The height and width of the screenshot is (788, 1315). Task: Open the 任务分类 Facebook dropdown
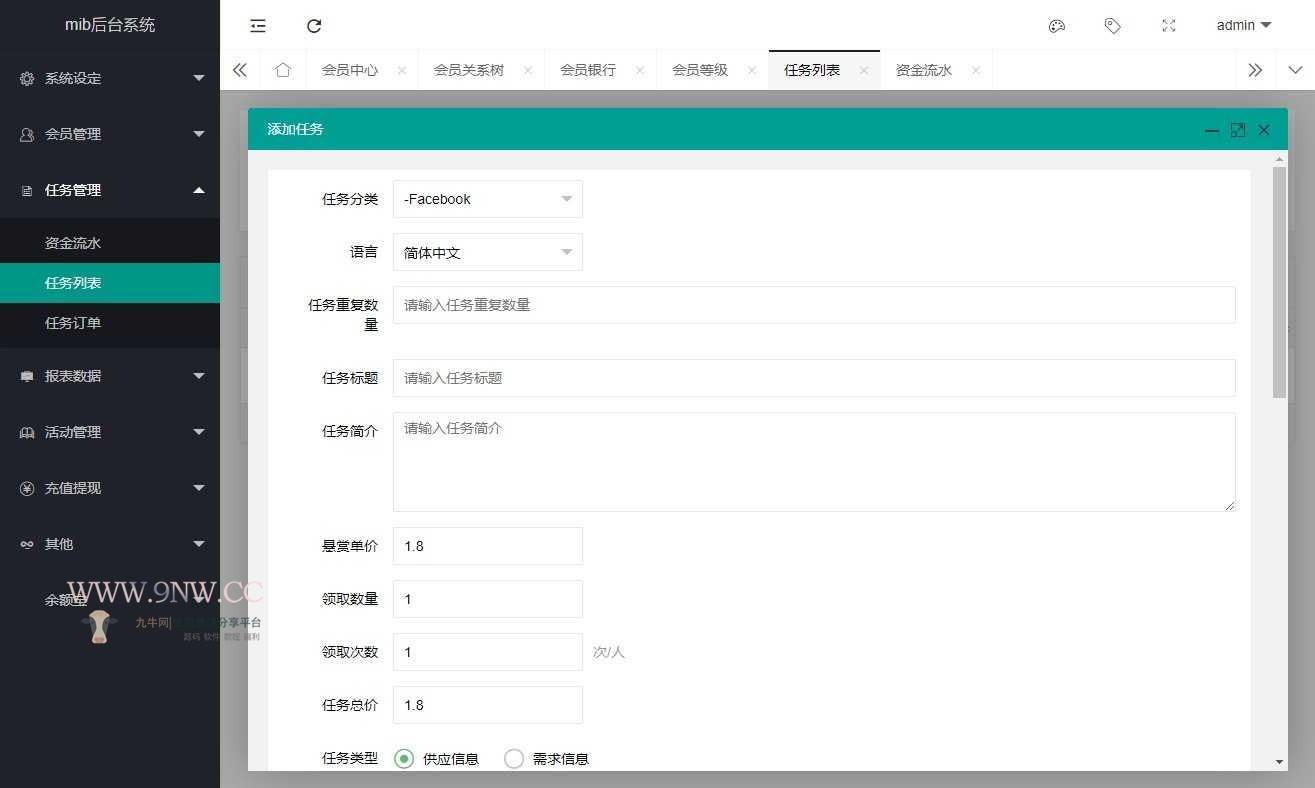[488, 199]
